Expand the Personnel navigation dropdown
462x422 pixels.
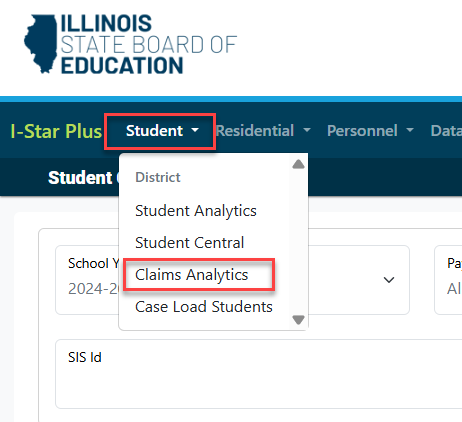(371, 131)
